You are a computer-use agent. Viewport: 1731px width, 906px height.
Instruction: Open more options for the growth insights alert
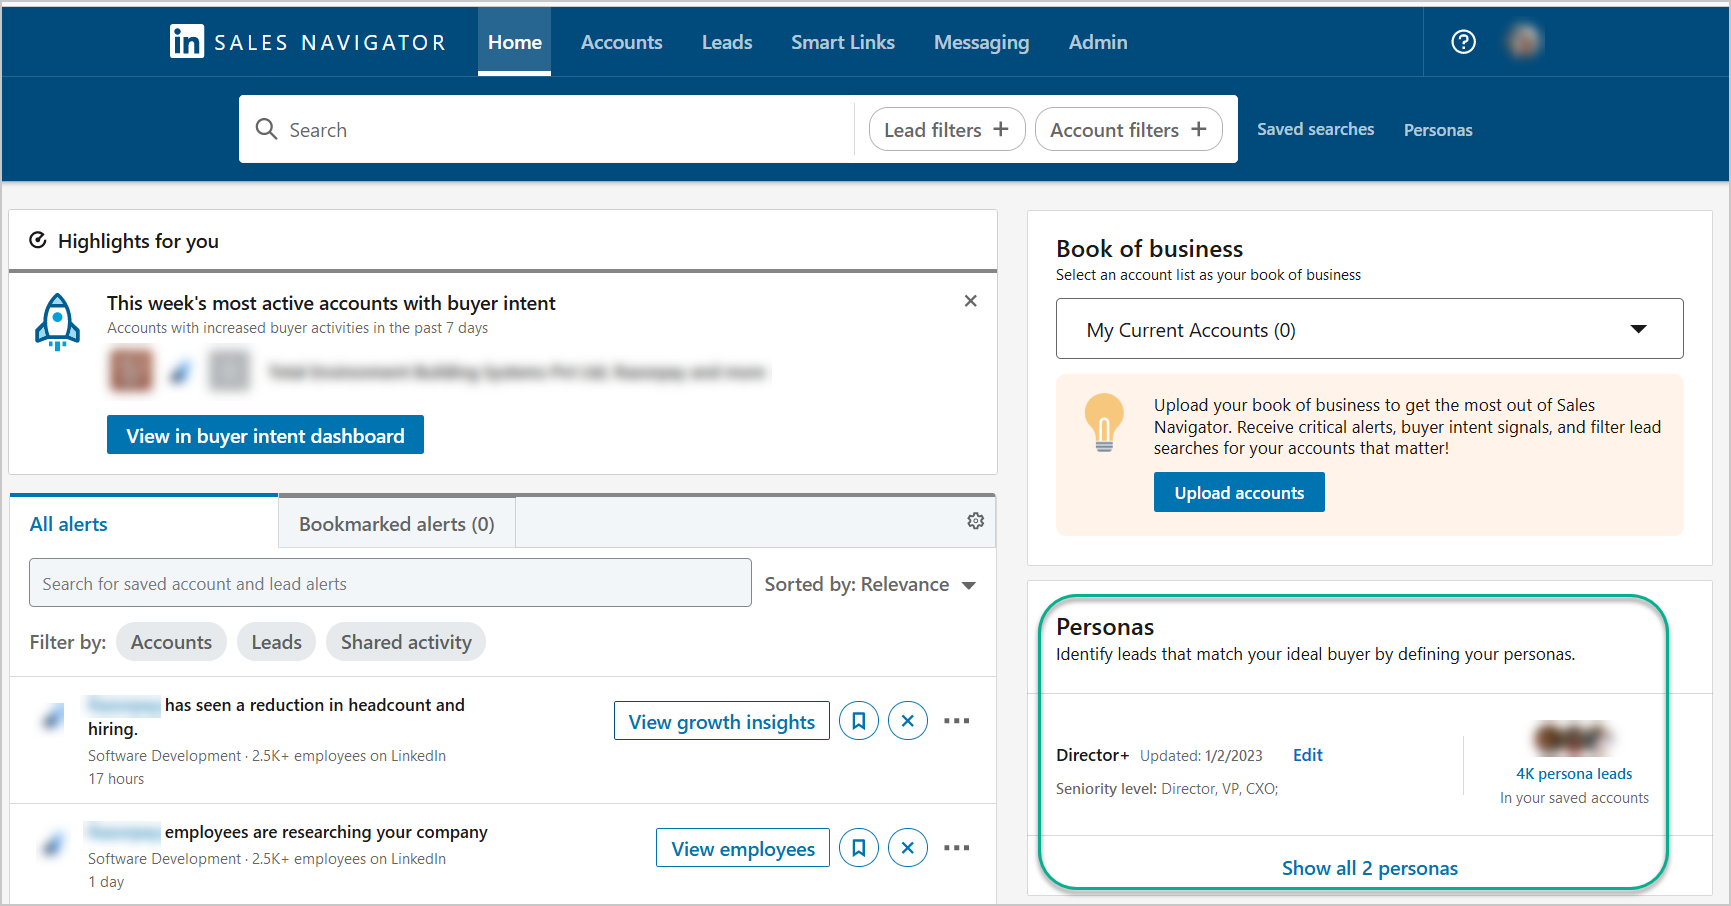(957, 720)
